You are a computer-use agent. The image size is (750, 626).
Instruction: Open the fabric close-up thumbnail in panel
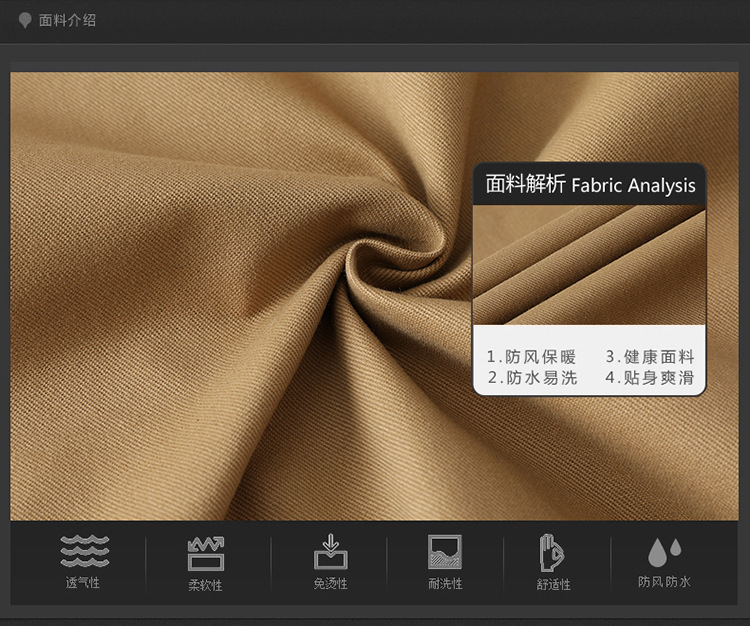(590, 265)
